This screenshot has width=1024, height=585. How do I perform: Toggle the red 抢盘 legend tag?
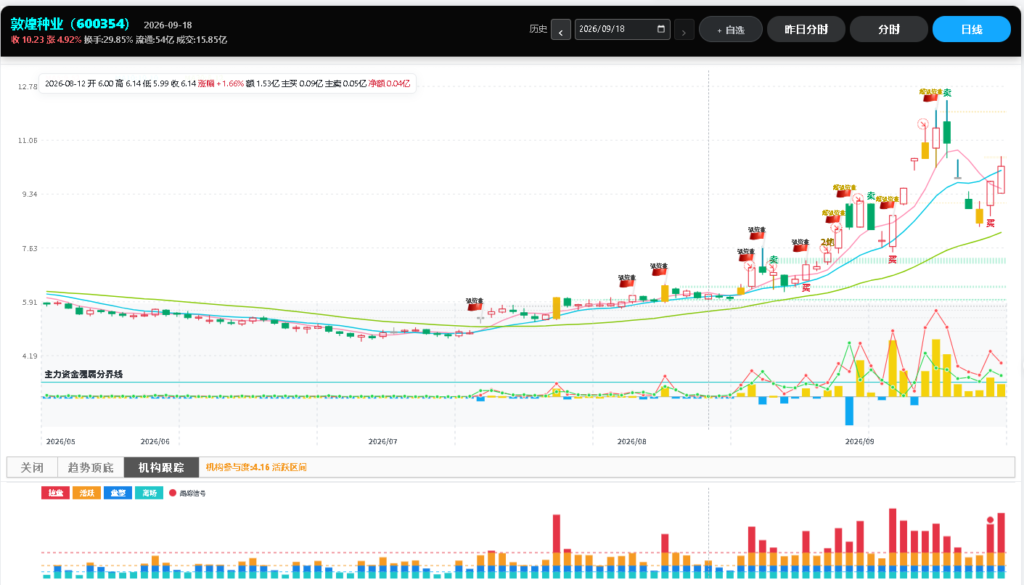pos(55,493)
